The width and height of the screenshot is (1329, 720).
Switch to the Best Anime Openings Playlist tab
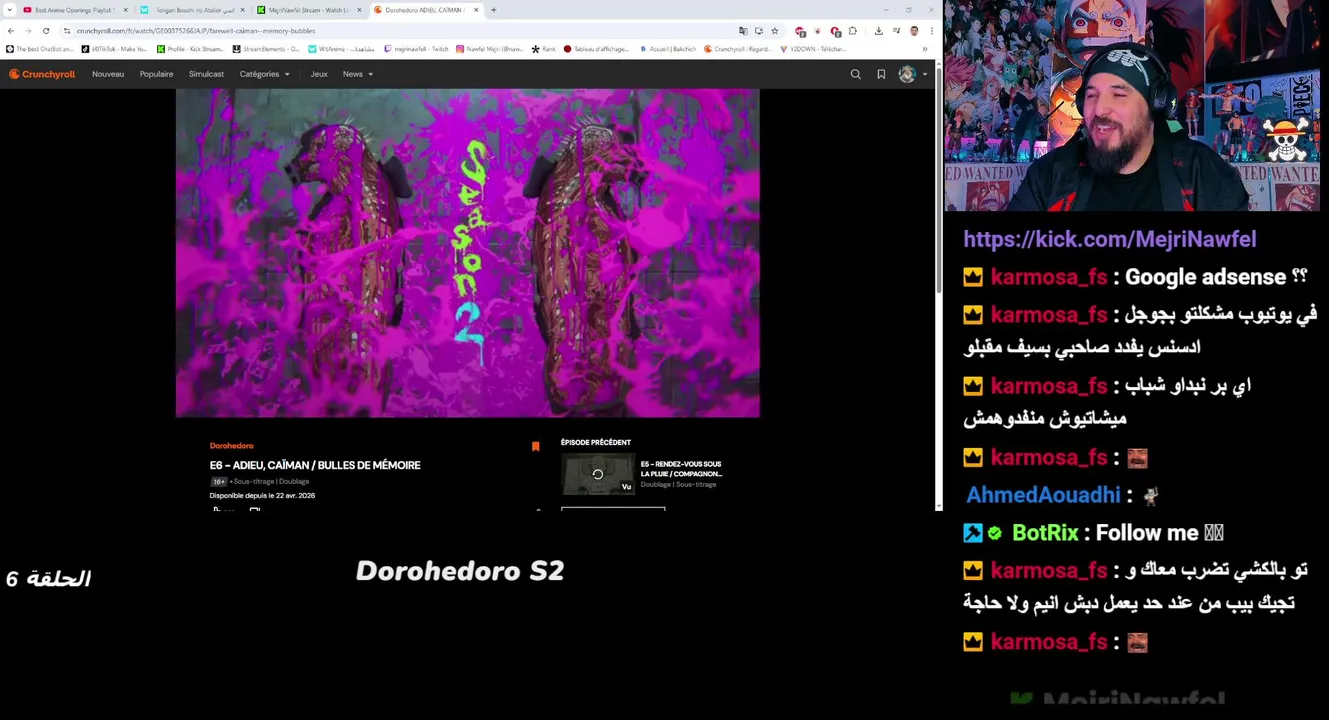[x=75, y=10]
